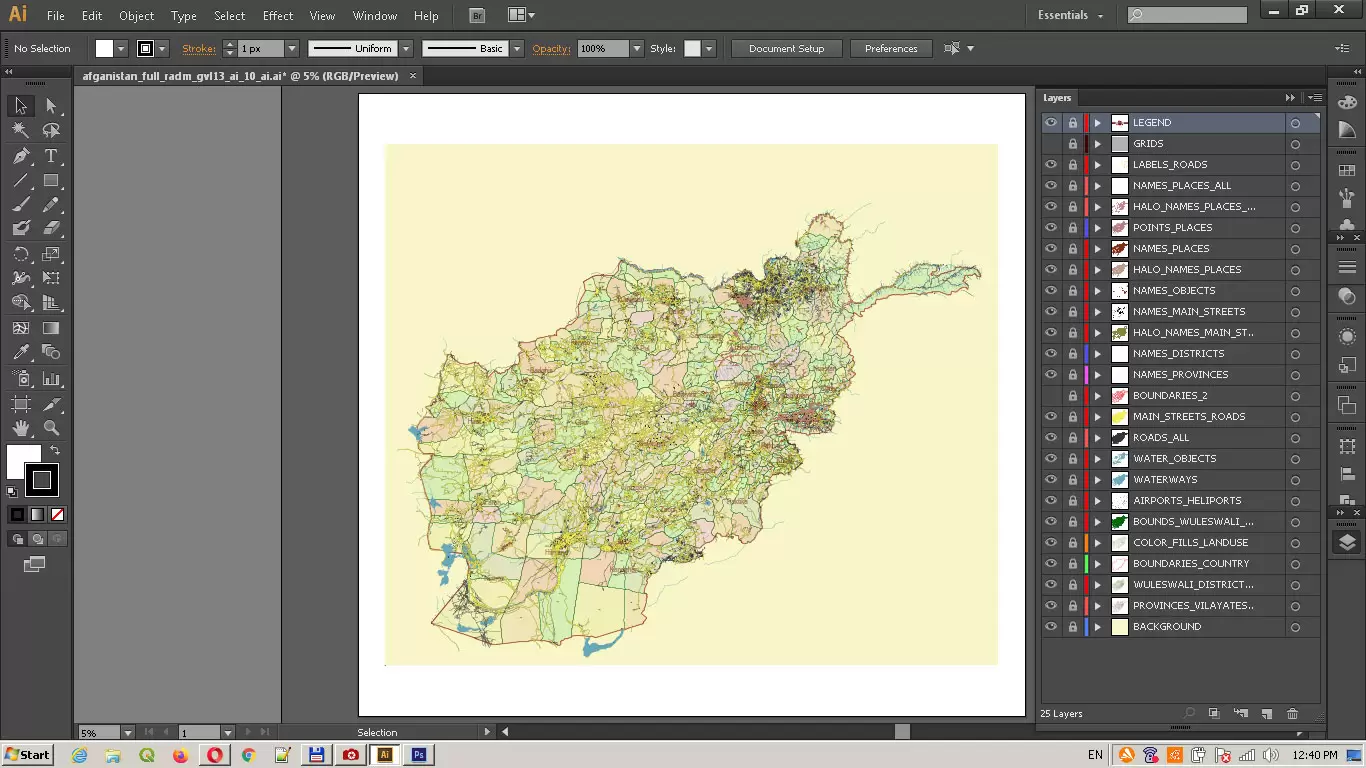The image size is (1366, 768).
Task: Select the Pen tool
Action: [x=21, y=156]
